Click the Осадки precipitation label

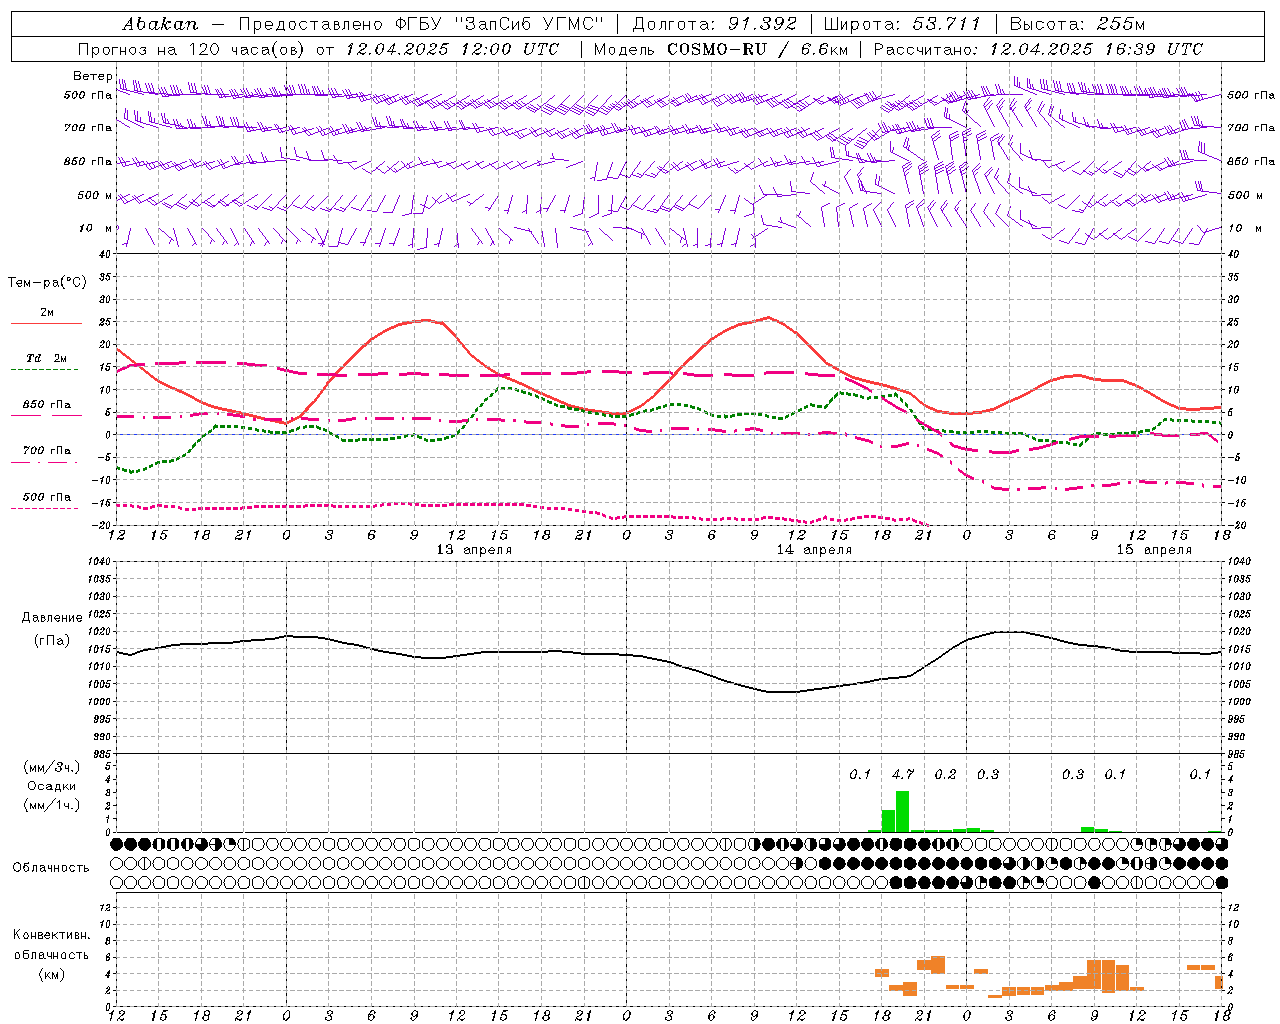(x=51, y=786)
